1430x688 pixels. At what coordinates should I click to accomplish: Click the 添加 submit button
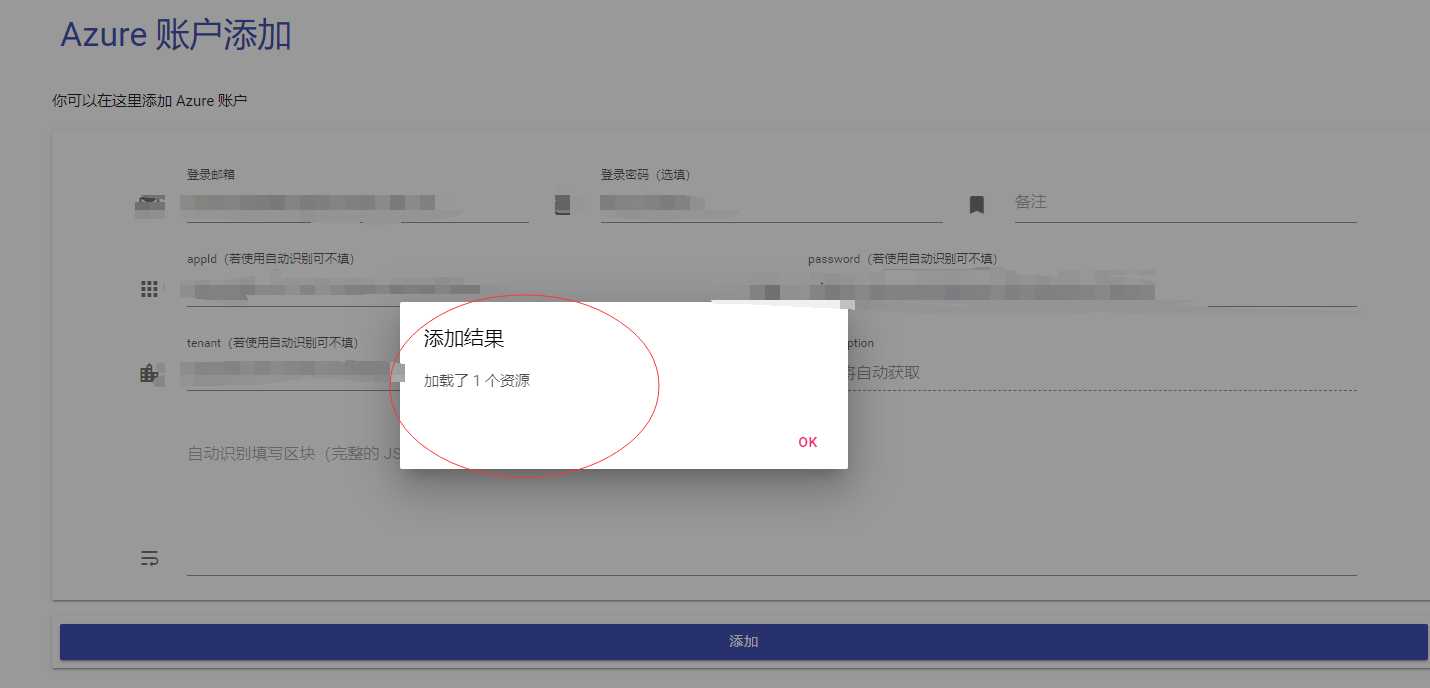tap(743, 642)
